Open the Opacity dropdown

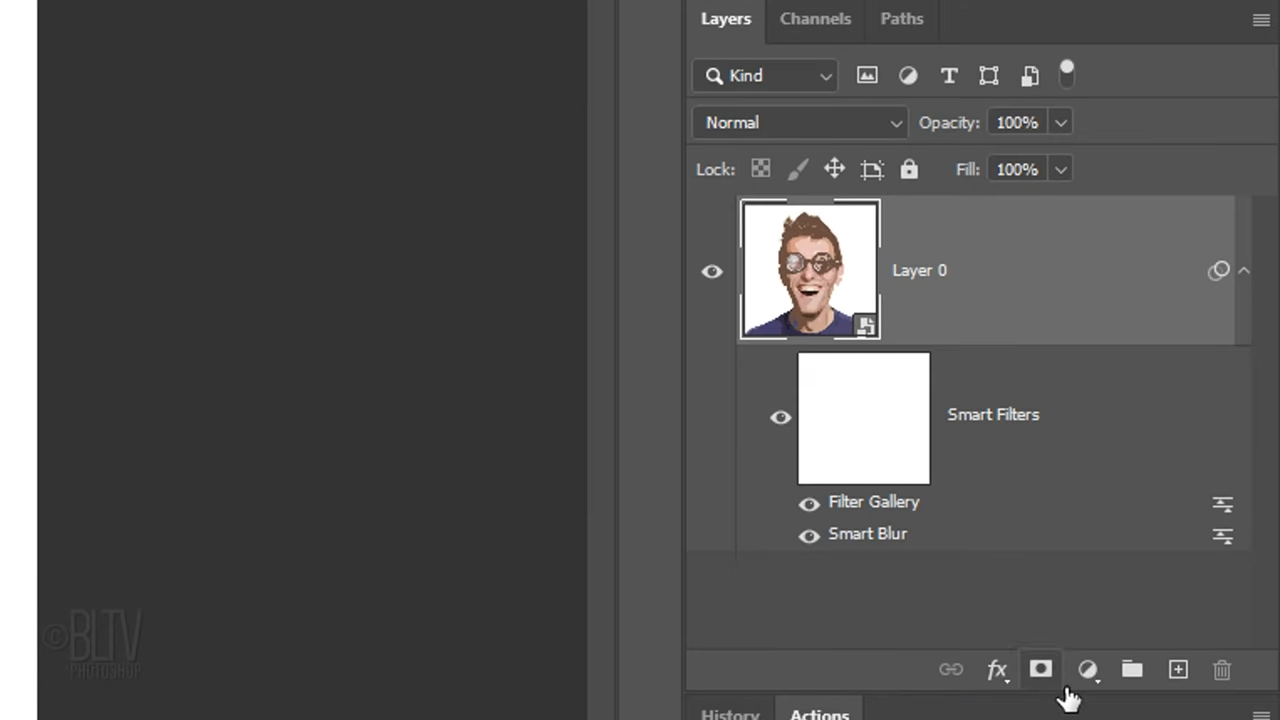point(1059,122)
